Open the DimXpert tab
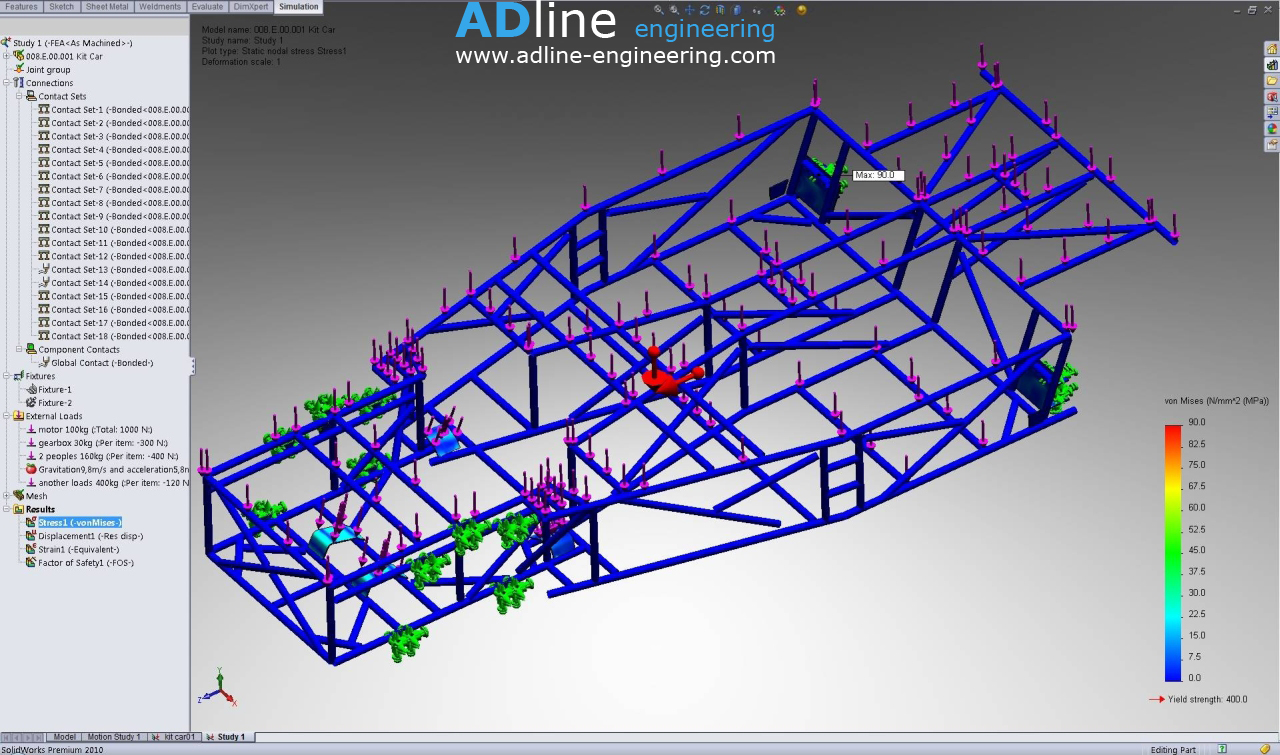The height and width of the screenshot is (755, 1280). pos(251,6)
